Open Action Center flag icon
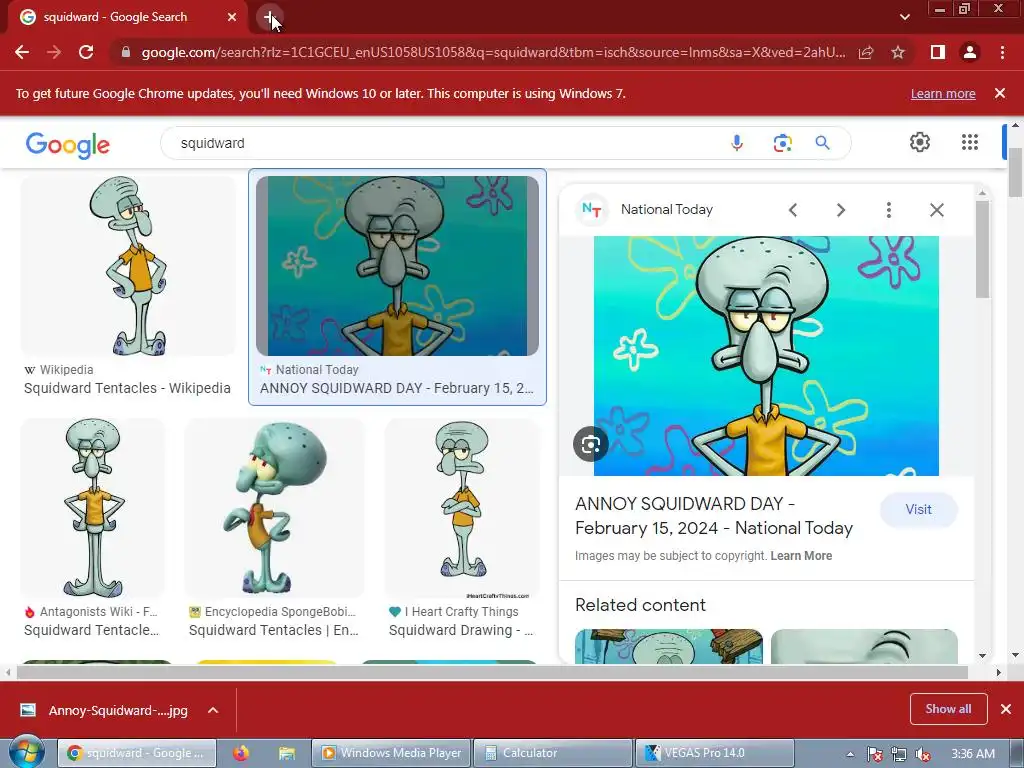This screenshot has width=1024, height=768. (x=874, y=754)
